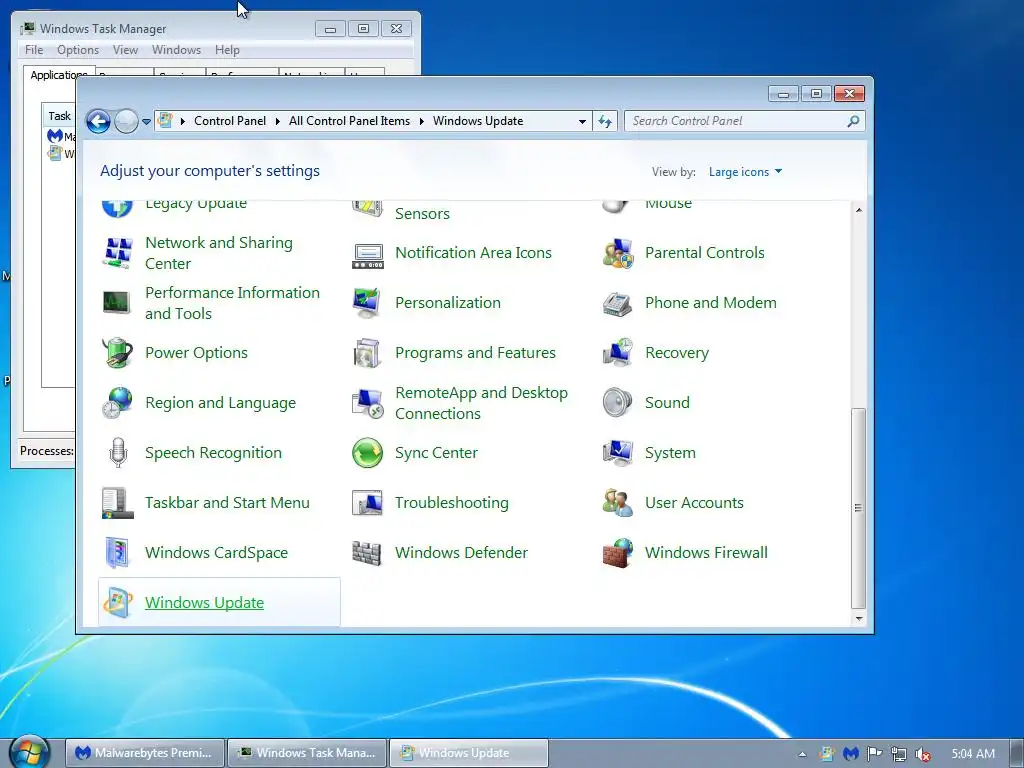The width and height of the screenshot is (1024, 768).
Task: Open the Windows menu in Task Manager
Action: click(x=176, y=50)
